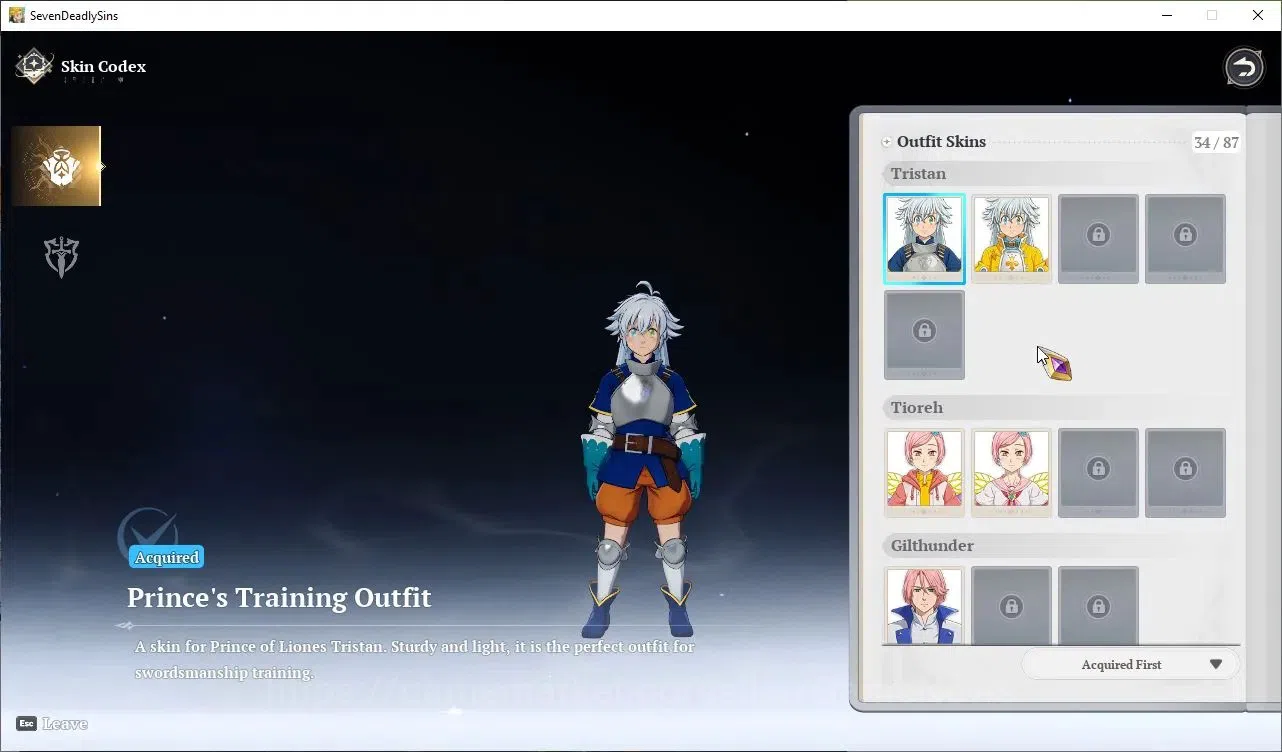The height and width of the screenshot is (752, 1282).
Task: Select the Outfit Skins category tab
Action: 56,166
